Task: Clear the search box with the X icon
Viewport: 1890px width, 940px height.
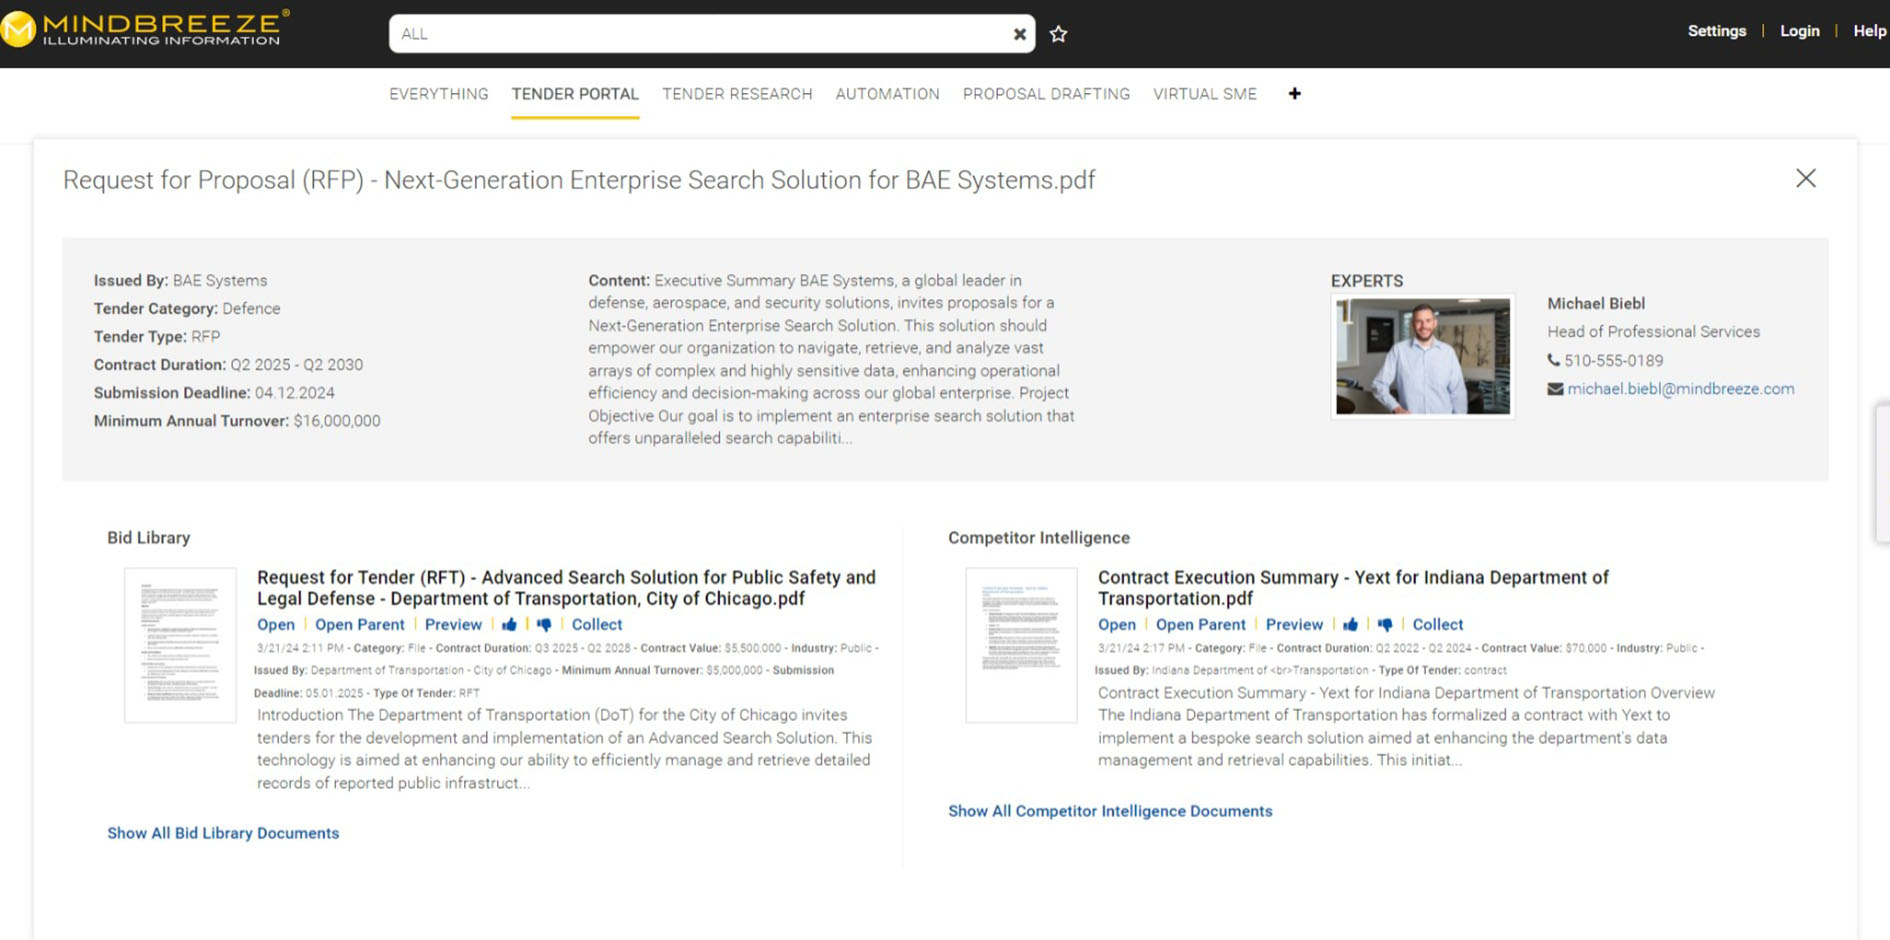Action: coord(1019,34)
